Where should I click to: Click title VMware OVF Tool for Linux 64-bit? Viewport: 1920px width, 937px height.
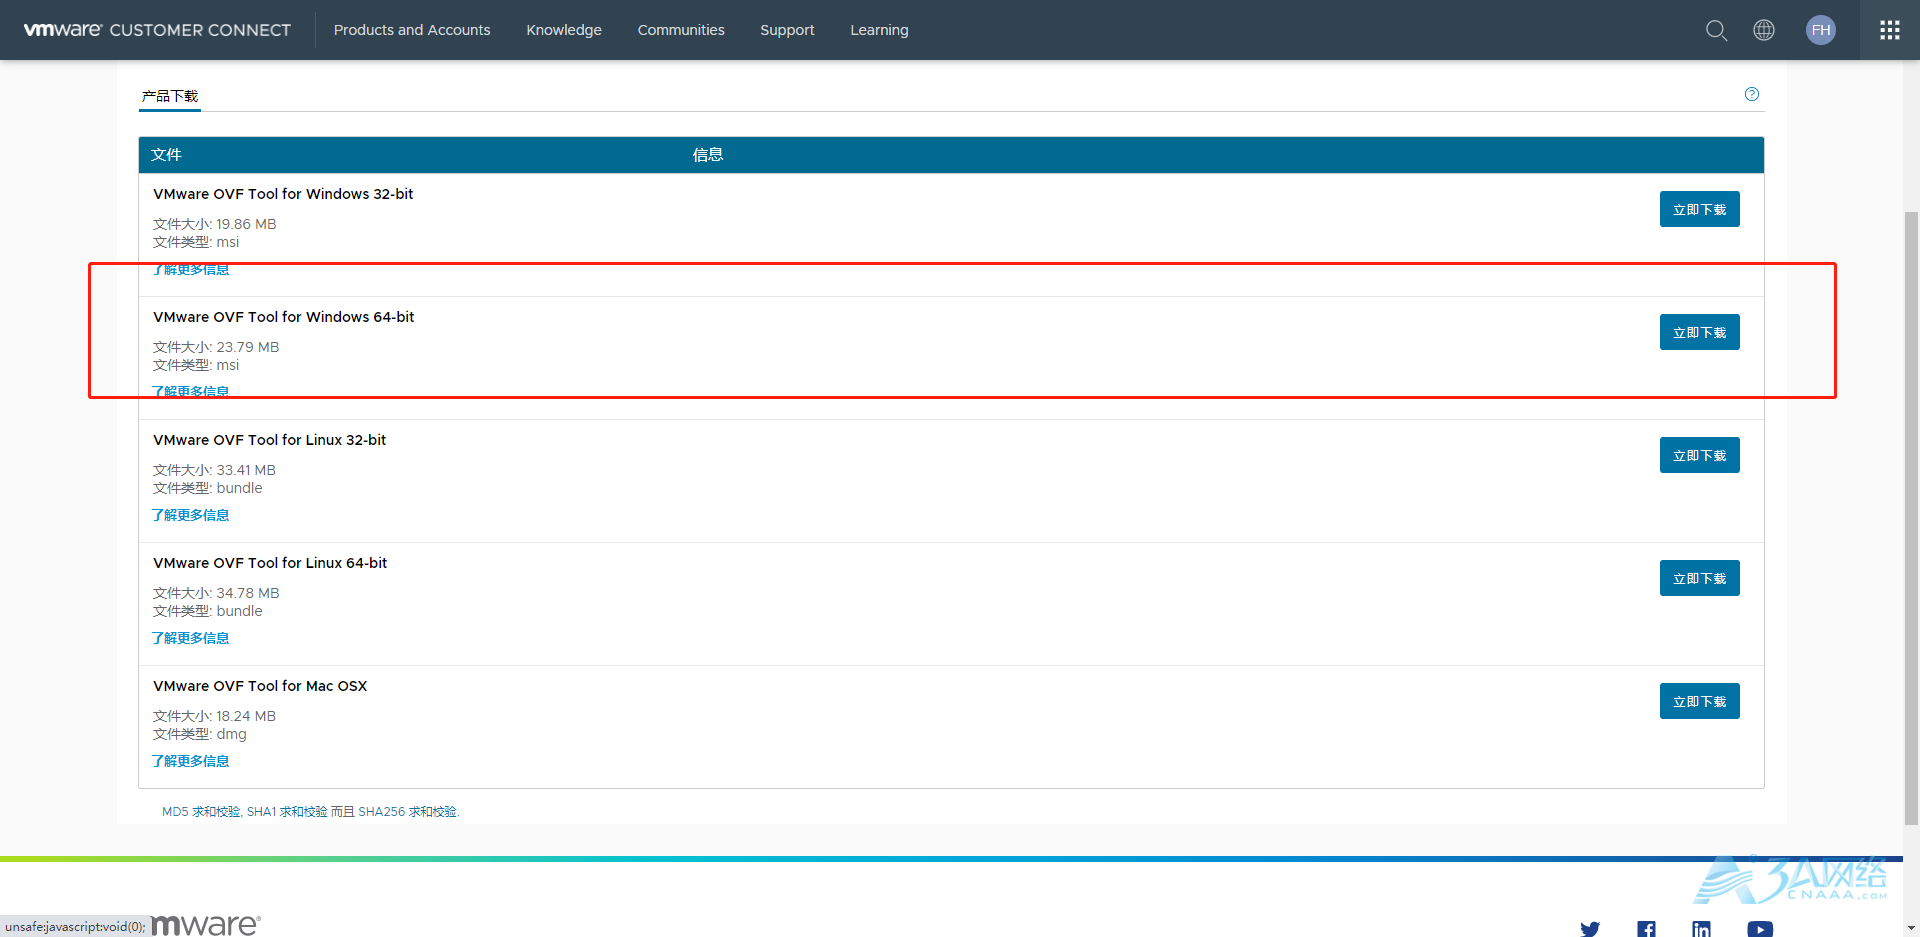coord(270,563)
